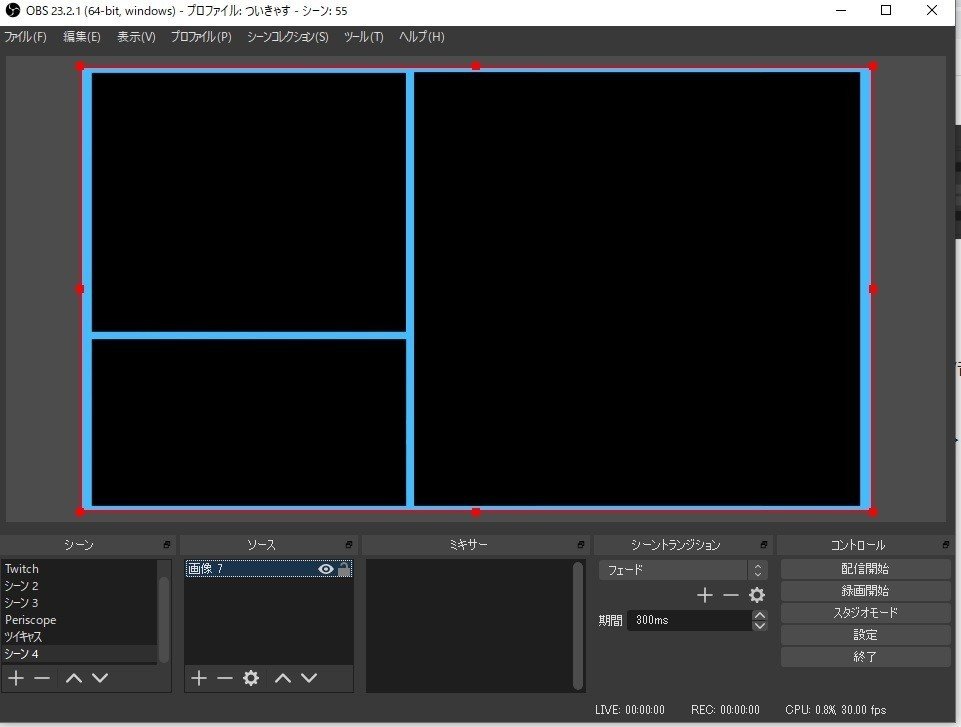The image size is (961, 727).
Task: Click the OBS logo in title bar
Action: pyautogui.click(x=12, y=10)
